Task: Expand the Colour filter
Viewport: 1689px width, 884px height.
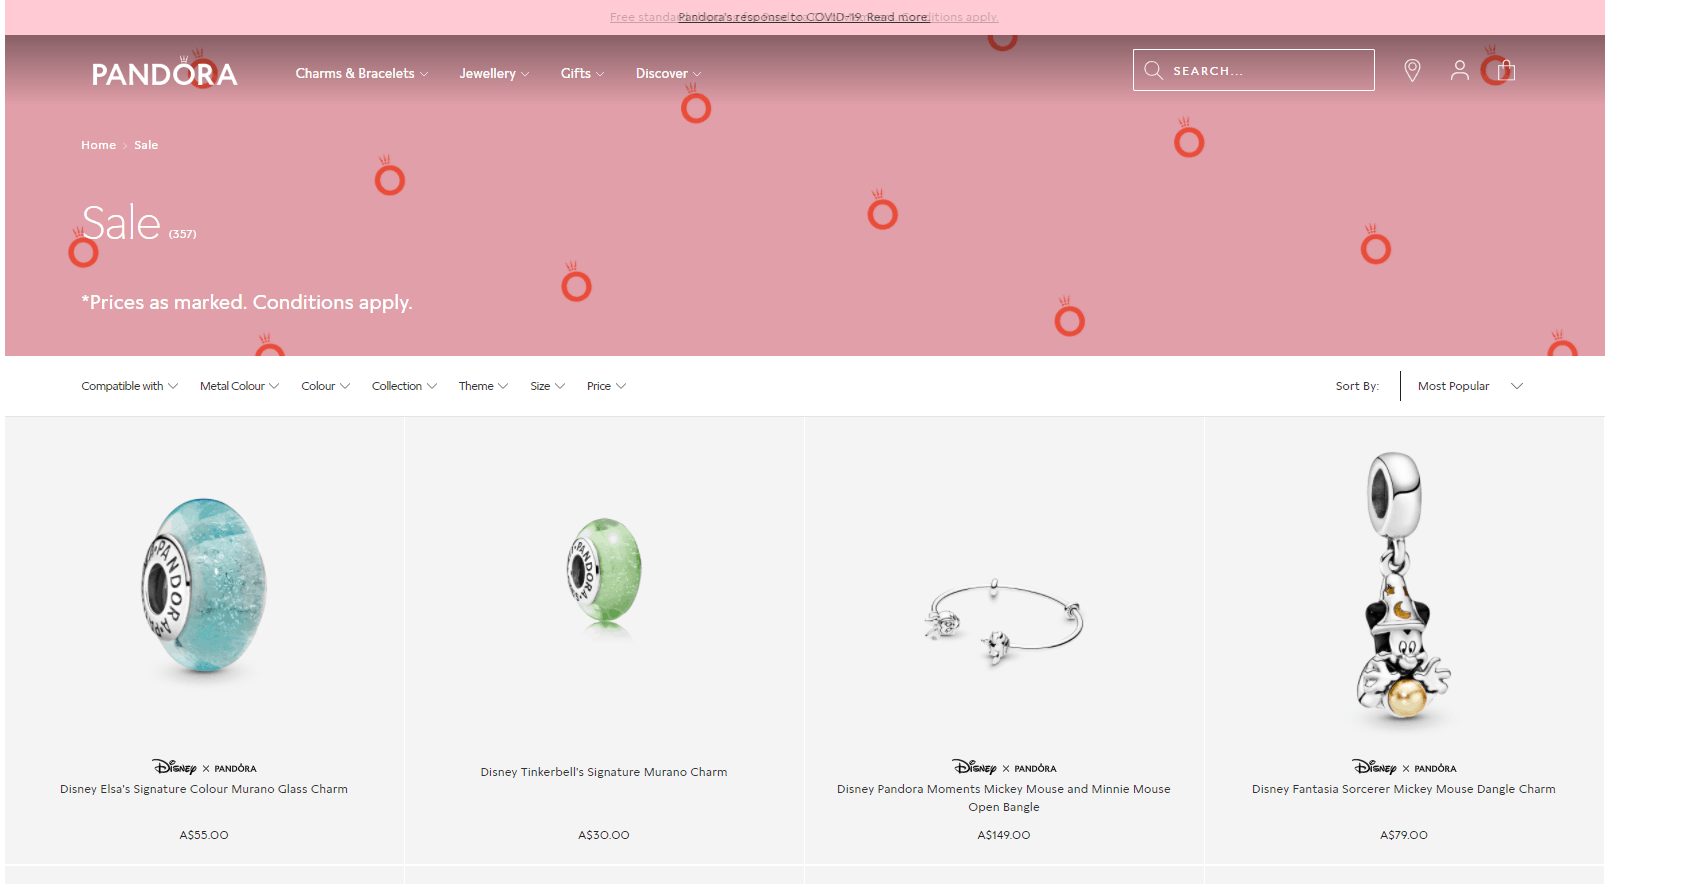Action: pos(326,386)
